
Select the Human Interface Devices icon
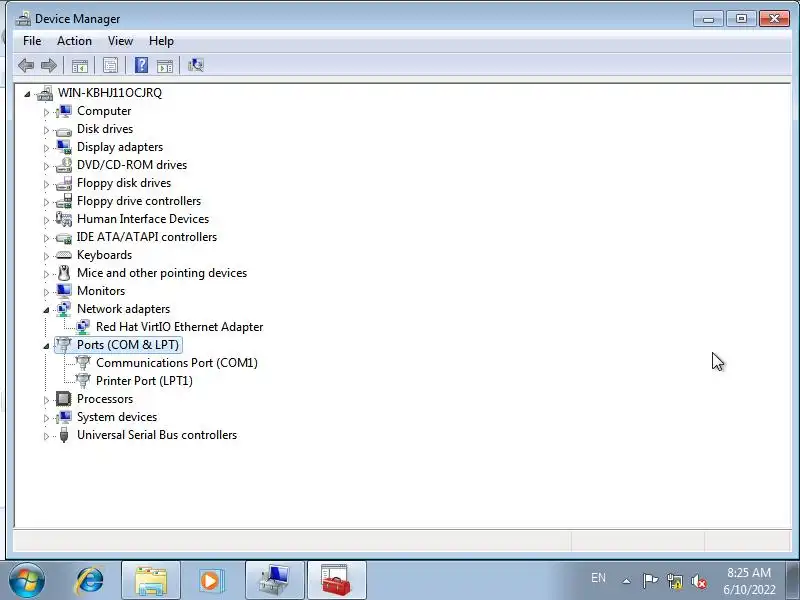[x=64, y=219]
